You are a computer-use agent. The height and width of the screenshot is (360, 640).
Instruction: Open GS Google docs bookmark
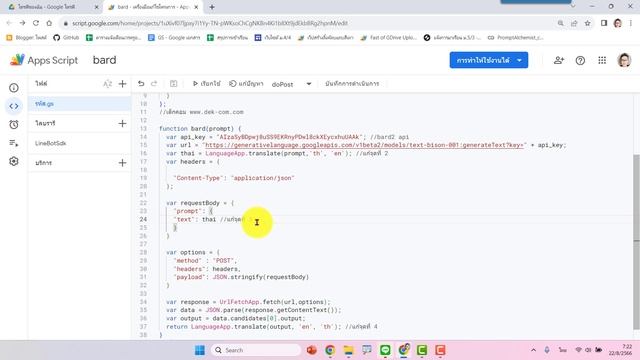click(x=174, y=38)
